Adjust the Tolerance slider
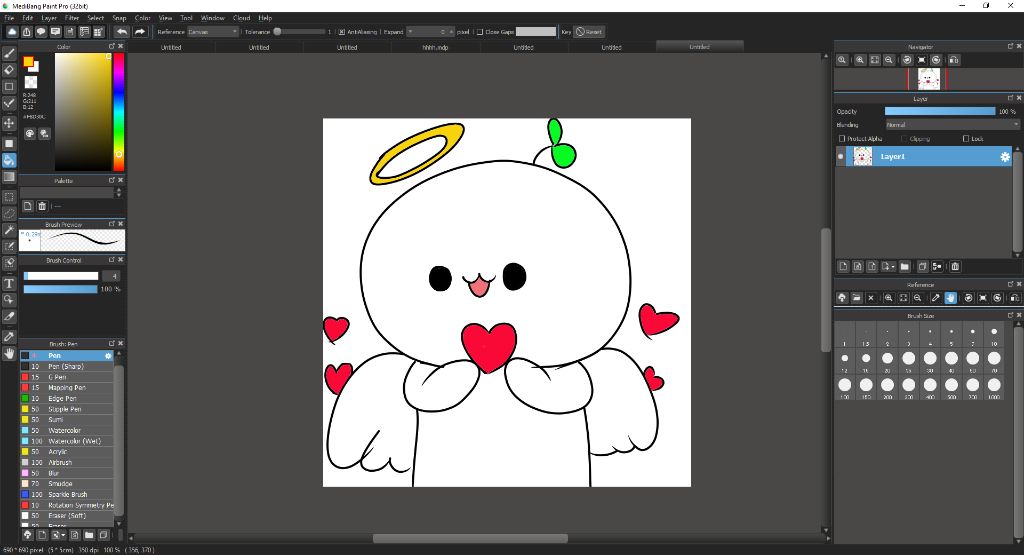Screen dimensions: 1024x555 tap(300, 32)
